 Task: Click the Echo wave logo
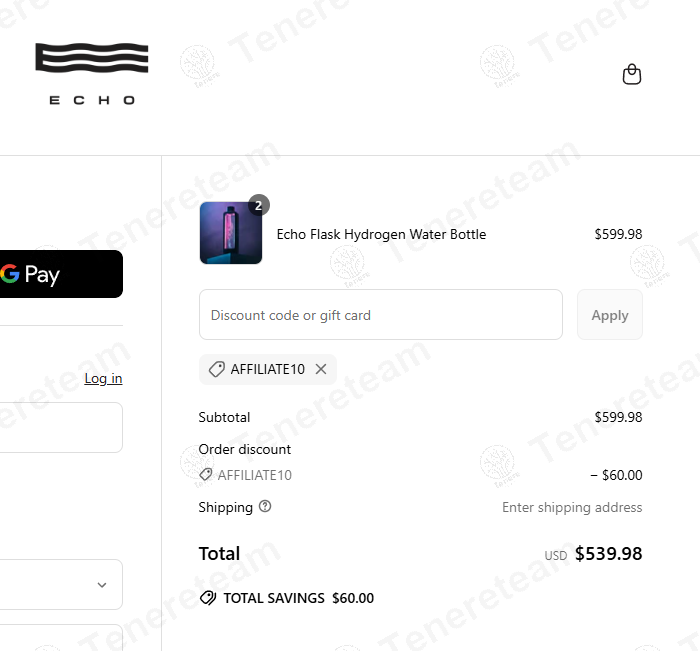[91, 73]
